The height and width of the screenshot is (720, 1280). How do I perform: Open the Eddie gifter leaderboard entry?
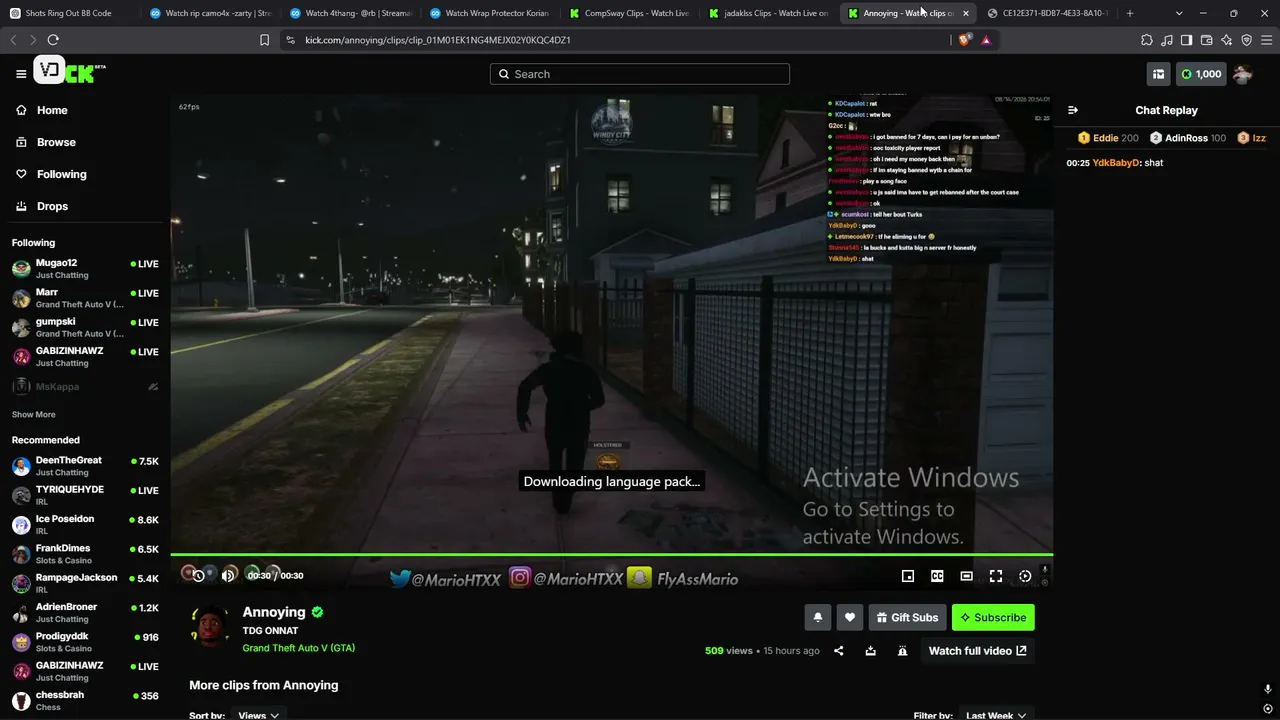[1108, 138]
